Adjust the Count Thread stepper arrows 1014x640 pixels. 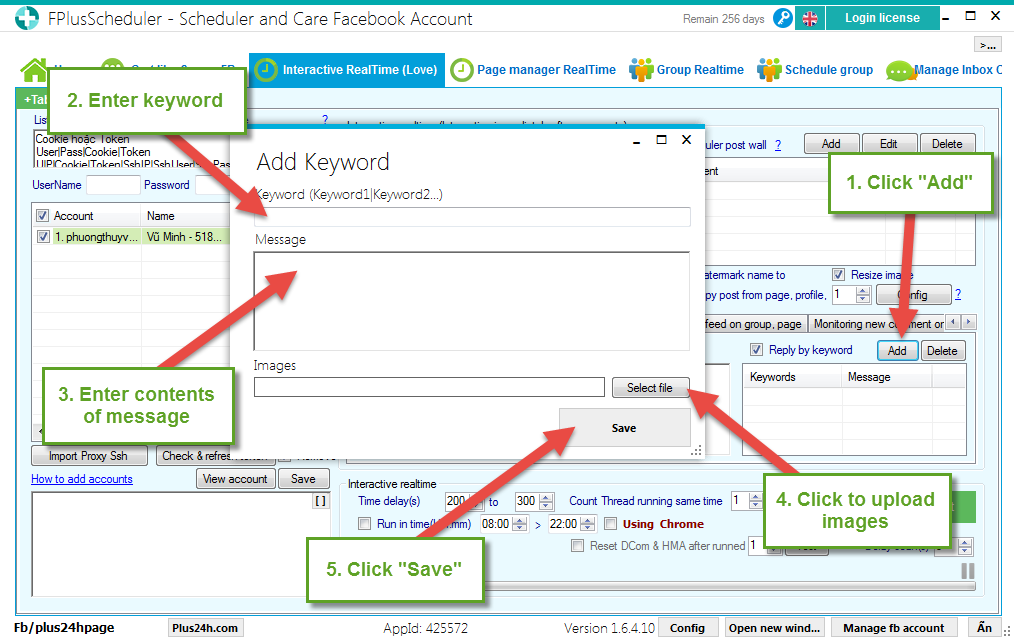click(x=755, y=501)
